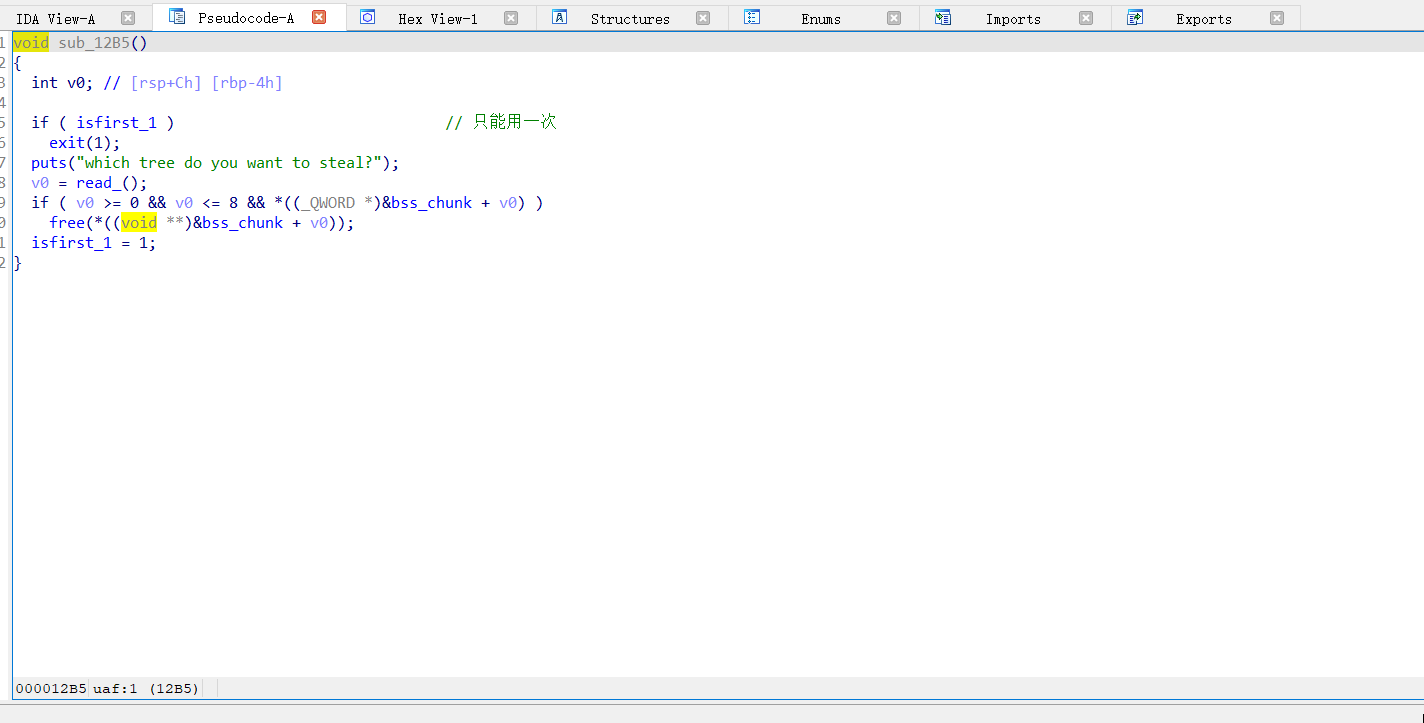Select variable v0 in declaration line

click(76, 83)
